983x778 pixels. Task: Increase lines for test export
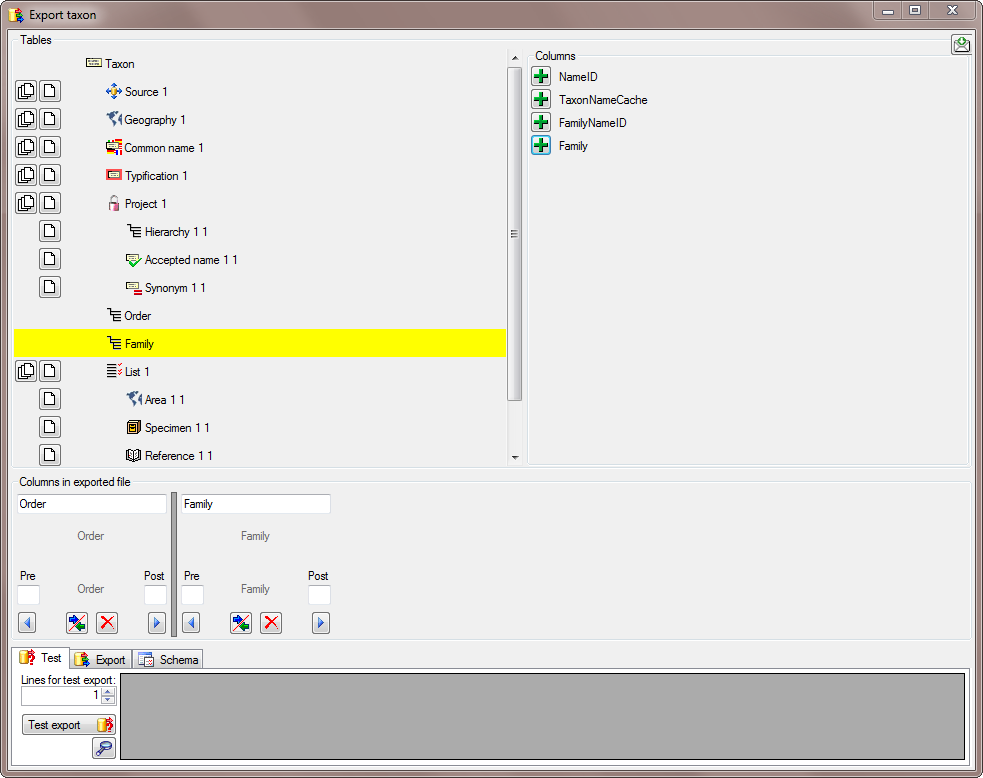pos(108,691)
